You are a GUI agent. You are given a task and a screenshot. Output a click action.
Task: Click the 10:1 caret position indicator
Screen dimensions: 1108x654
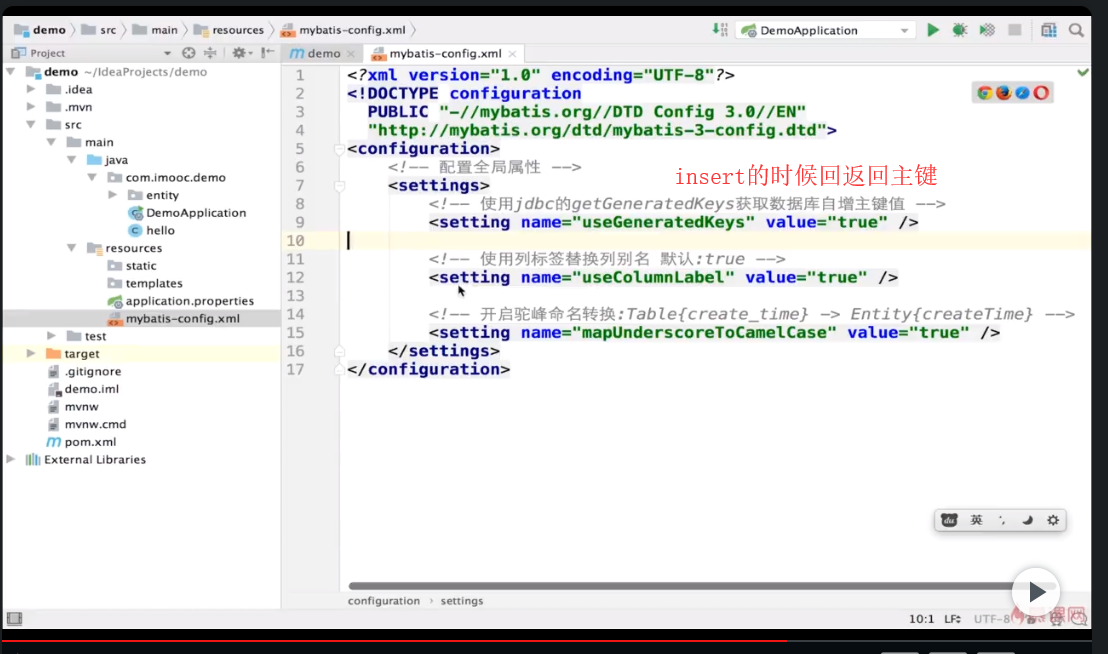point(921,619)
